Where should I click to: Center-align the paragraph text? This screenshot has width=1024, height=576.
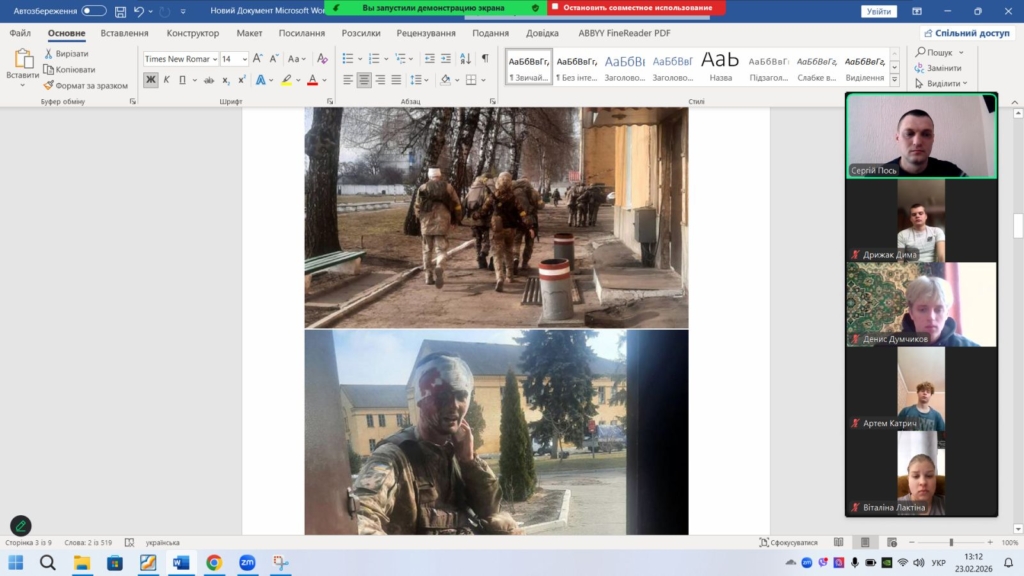point(364,80)
